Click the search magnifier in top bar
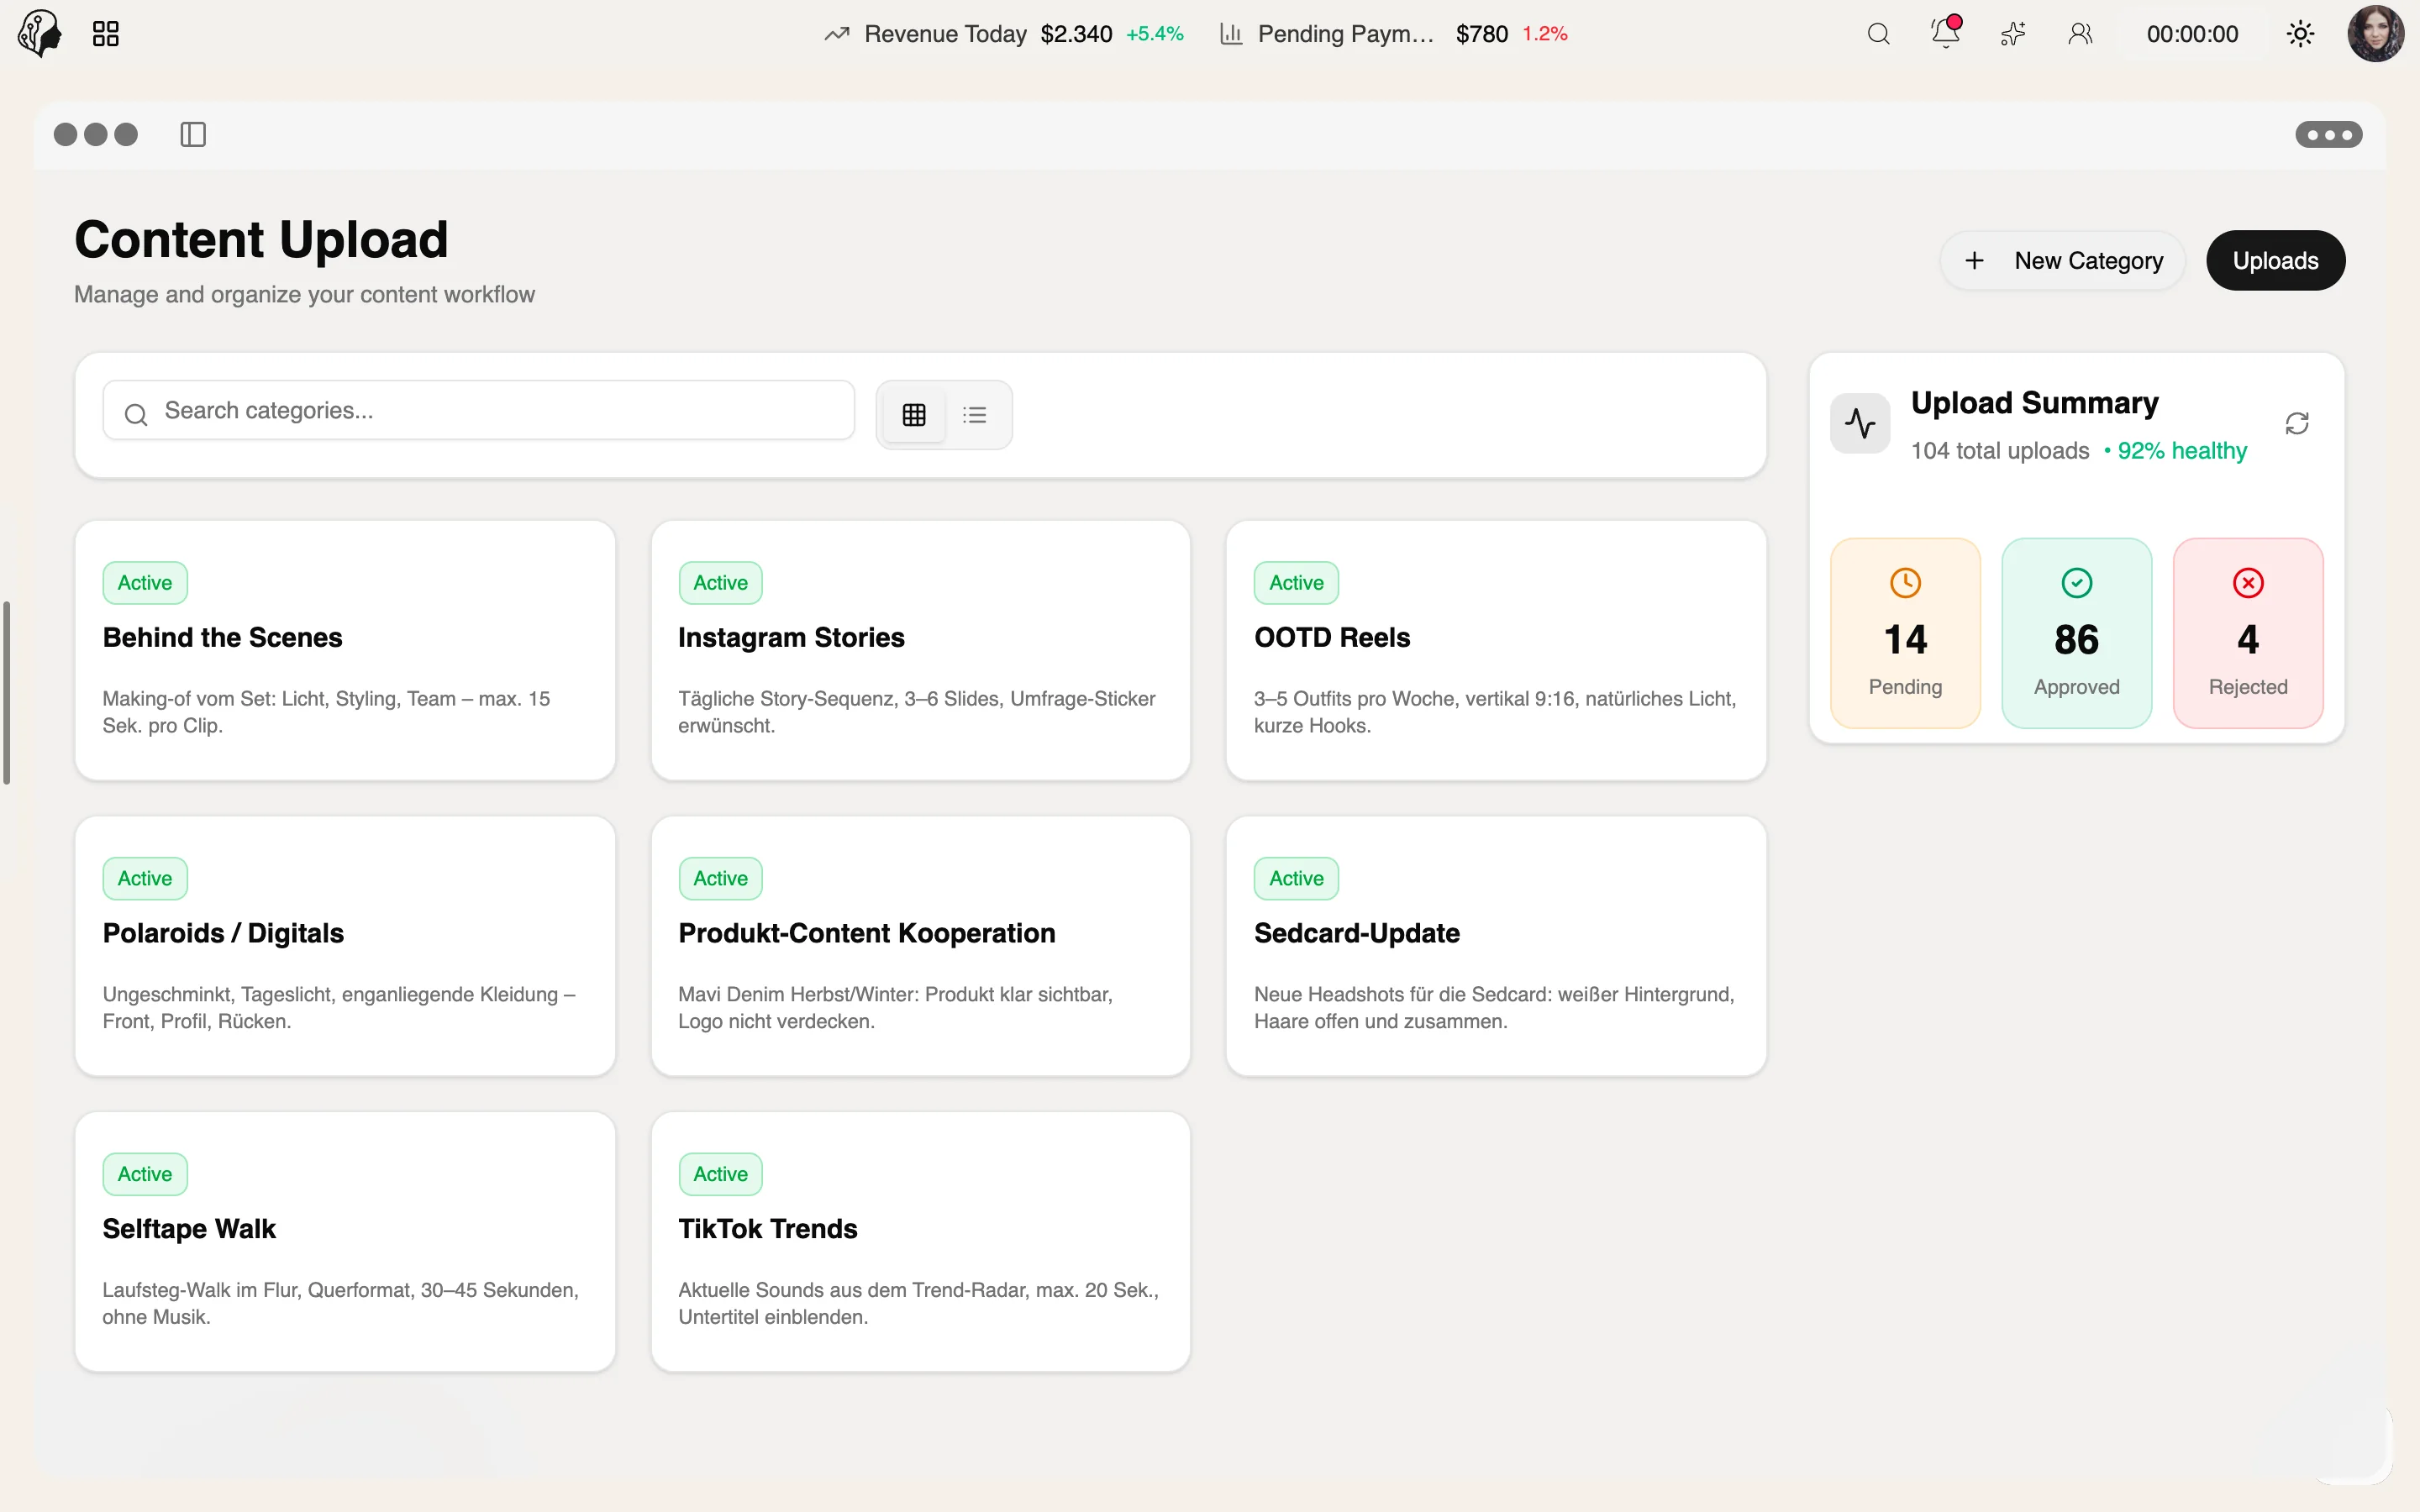The width and height of the screenshot is (2420, 1512). (1878, 34)
